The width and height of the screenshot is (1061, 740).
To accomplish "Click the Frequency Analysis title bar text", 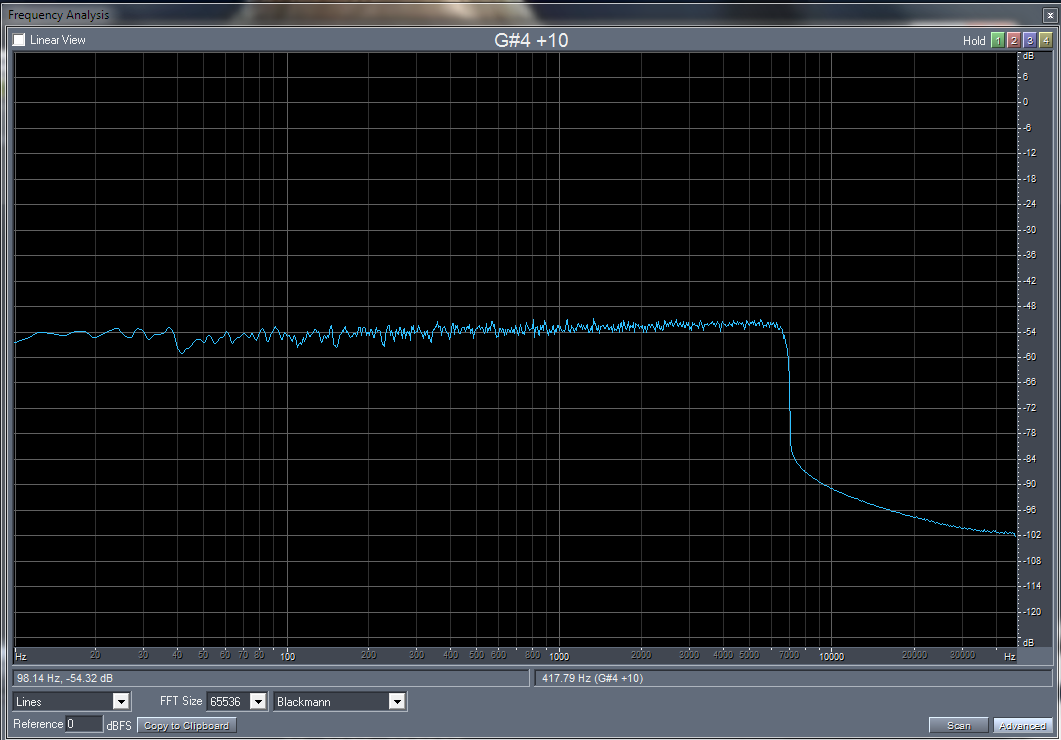I will point(59,15).
